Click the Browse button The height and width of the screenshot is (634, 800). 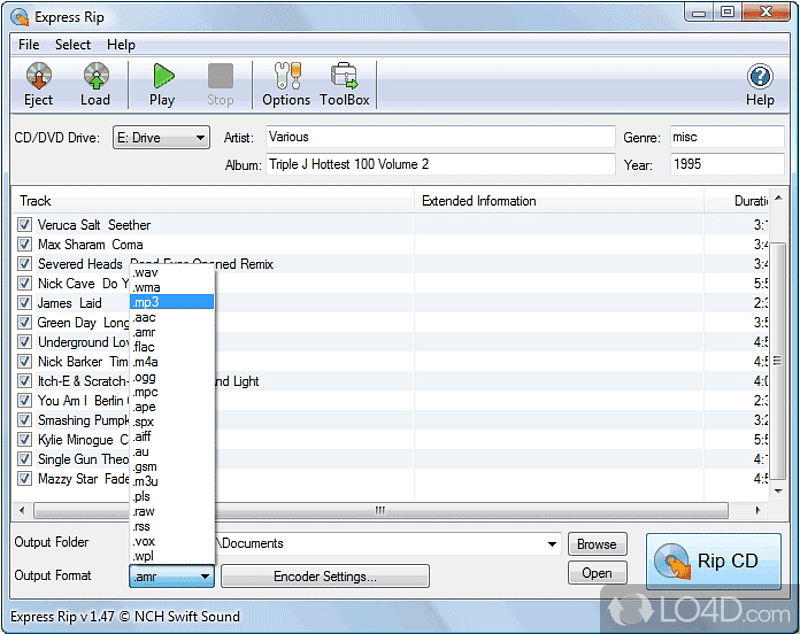[x=597, y=544]
